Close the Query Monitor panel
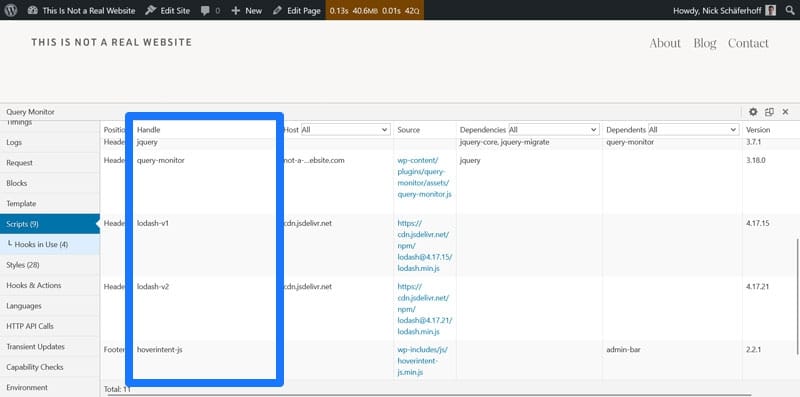Screen dimensions: 800x397 (x=785, y=112)
